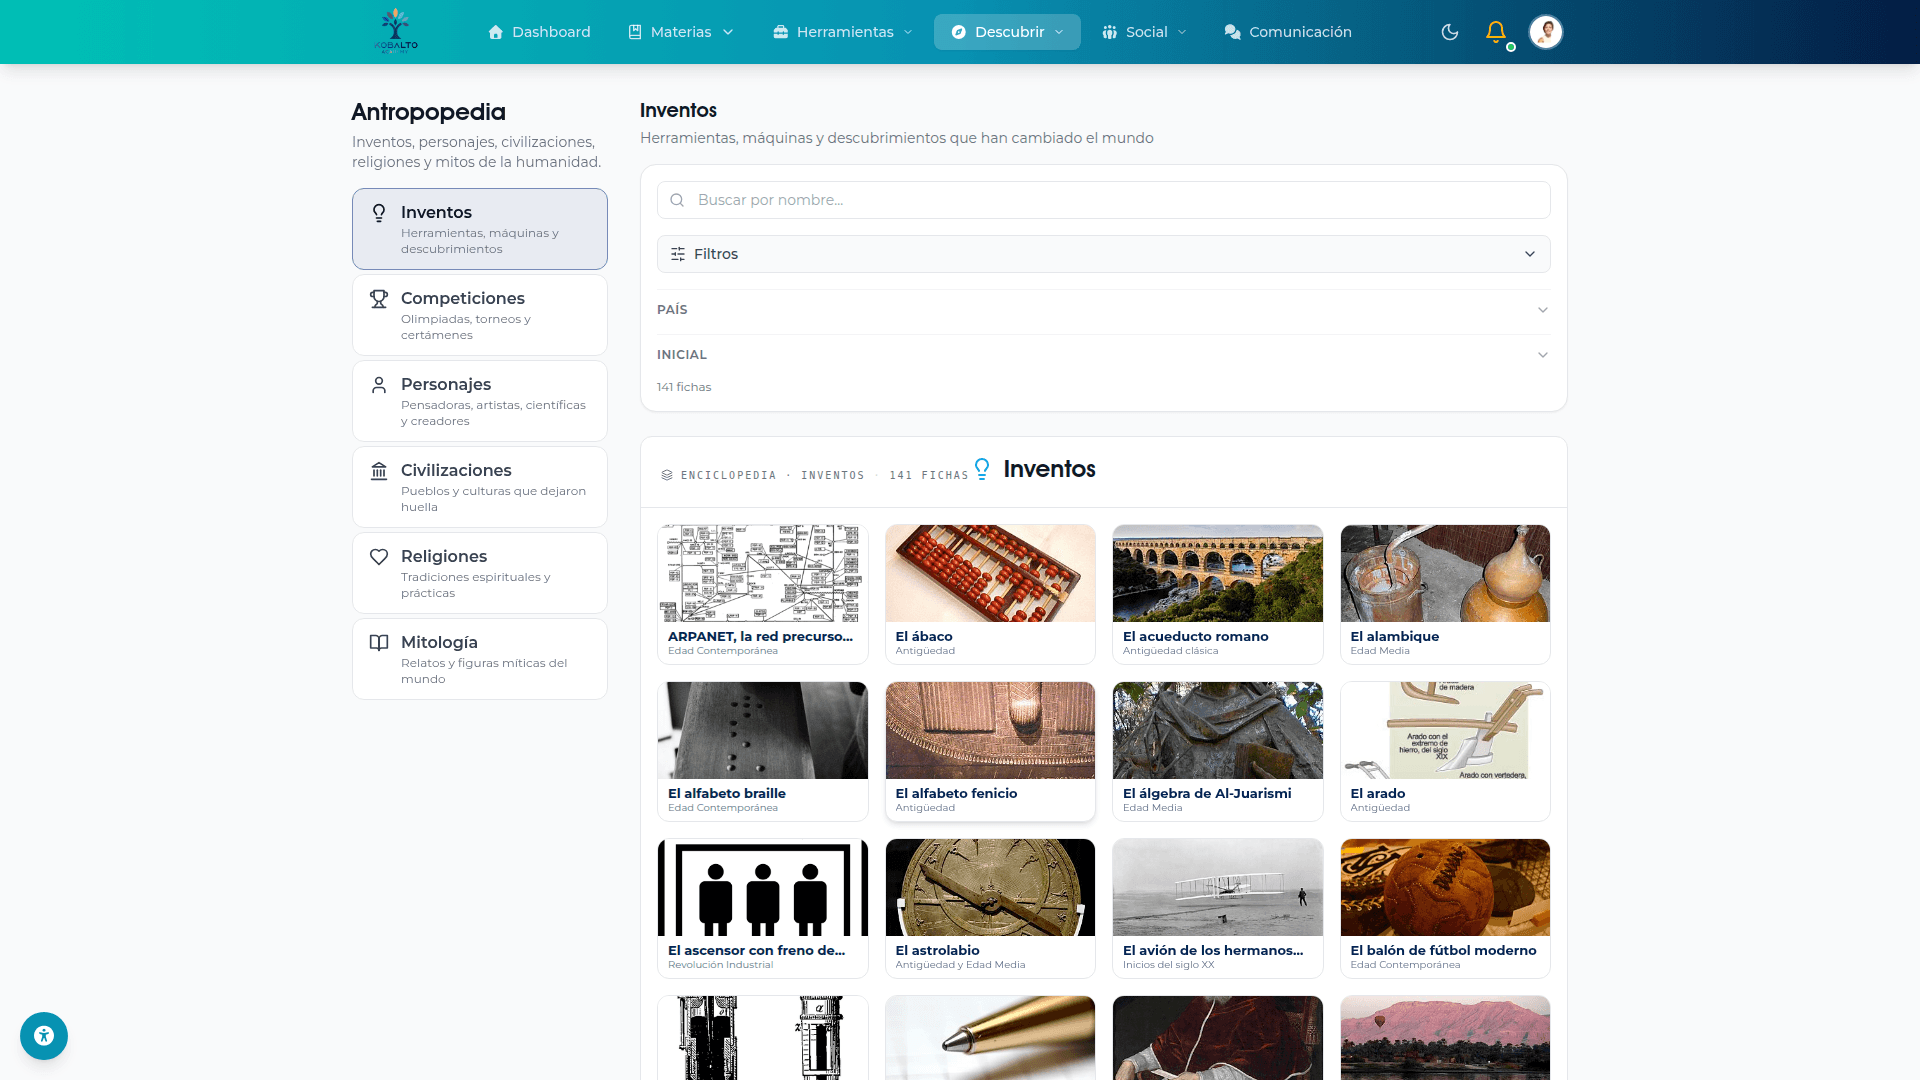Screen dimensions: 1920x1080
Task: Click the Comunicación chat bubbles icon
Action: coord(1232,32)
